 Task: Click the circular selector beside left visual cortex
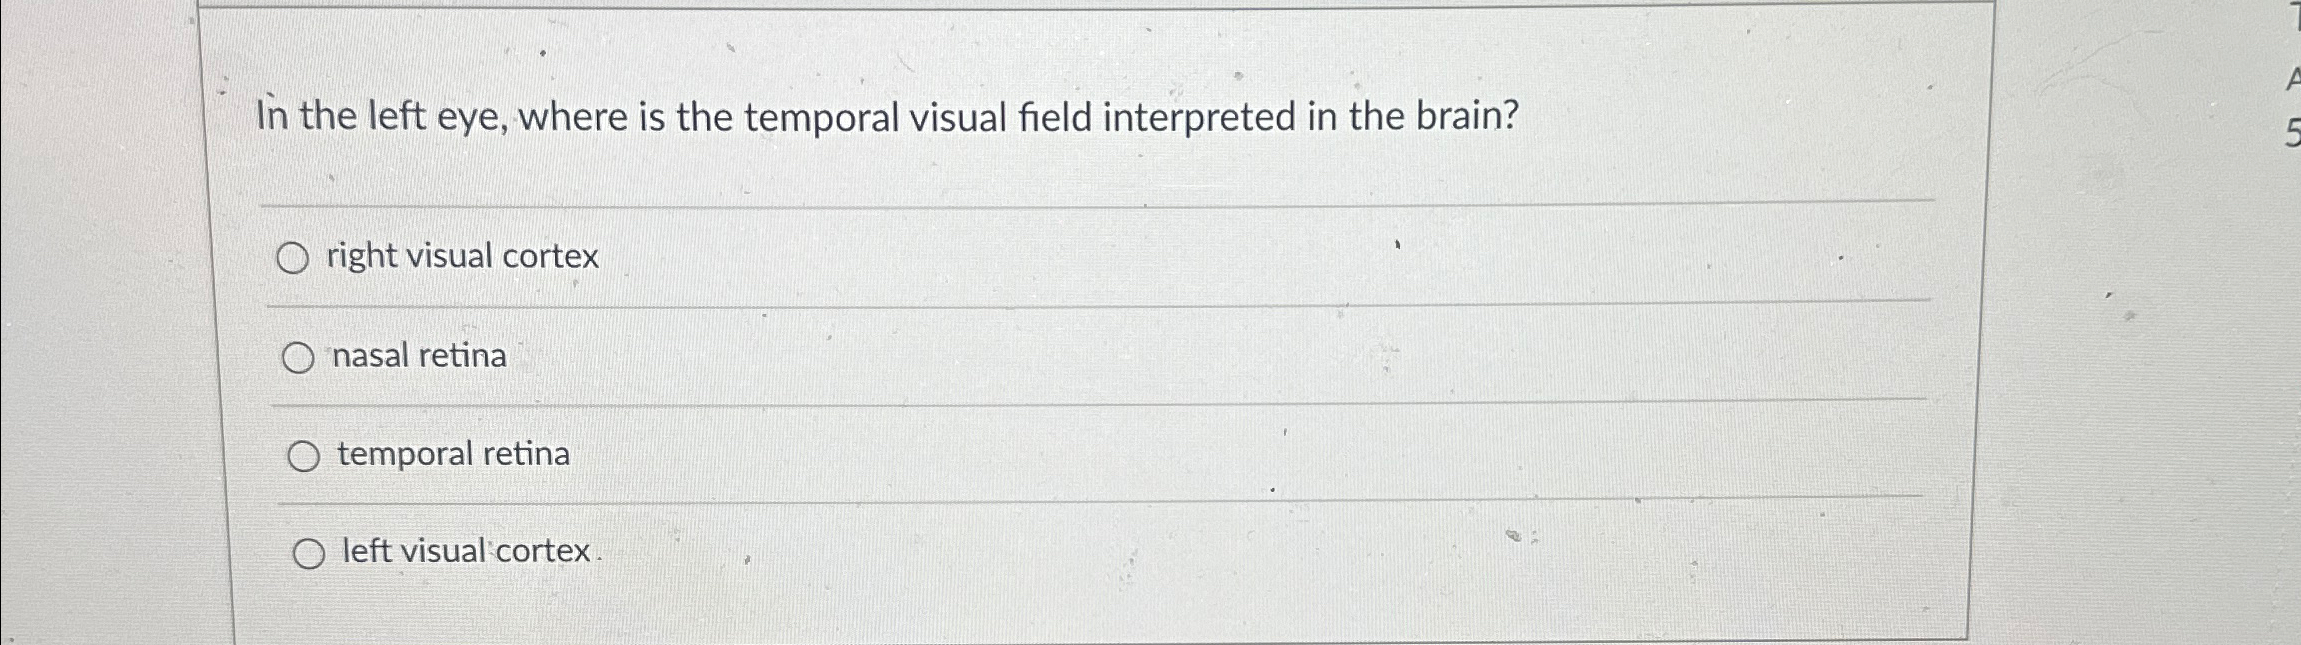pyautogui.click(x=309, y=551)
